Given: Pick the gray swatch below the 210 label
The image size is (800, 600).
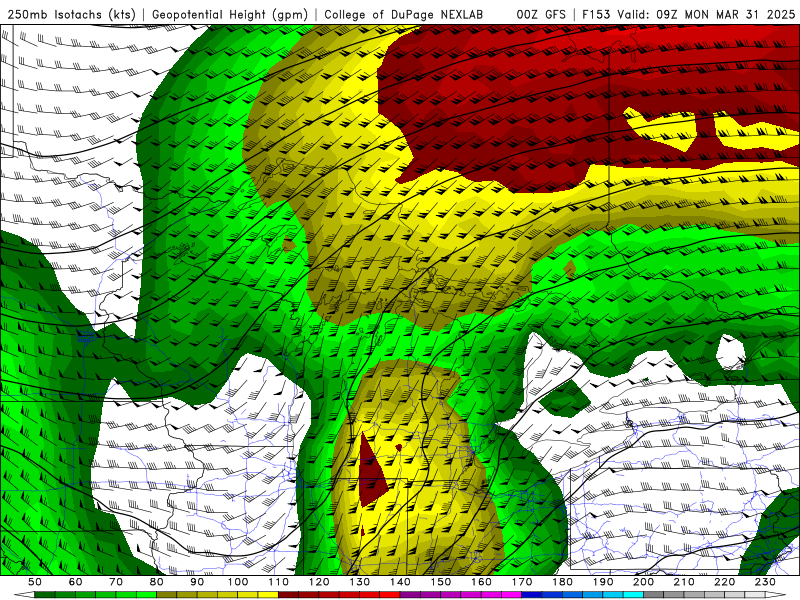Looking at the screenshot, I should [694, 595].
